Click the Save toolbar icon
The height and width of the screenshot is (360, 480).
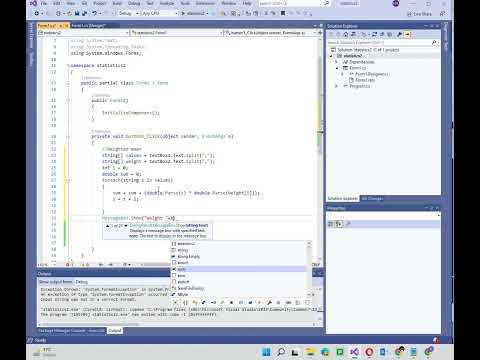tap(77, 13)
